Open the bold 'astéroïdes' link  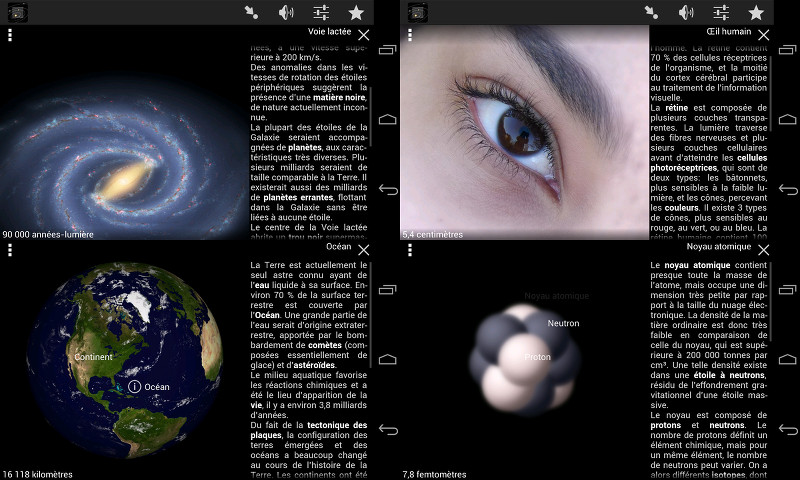pos(314,365)
